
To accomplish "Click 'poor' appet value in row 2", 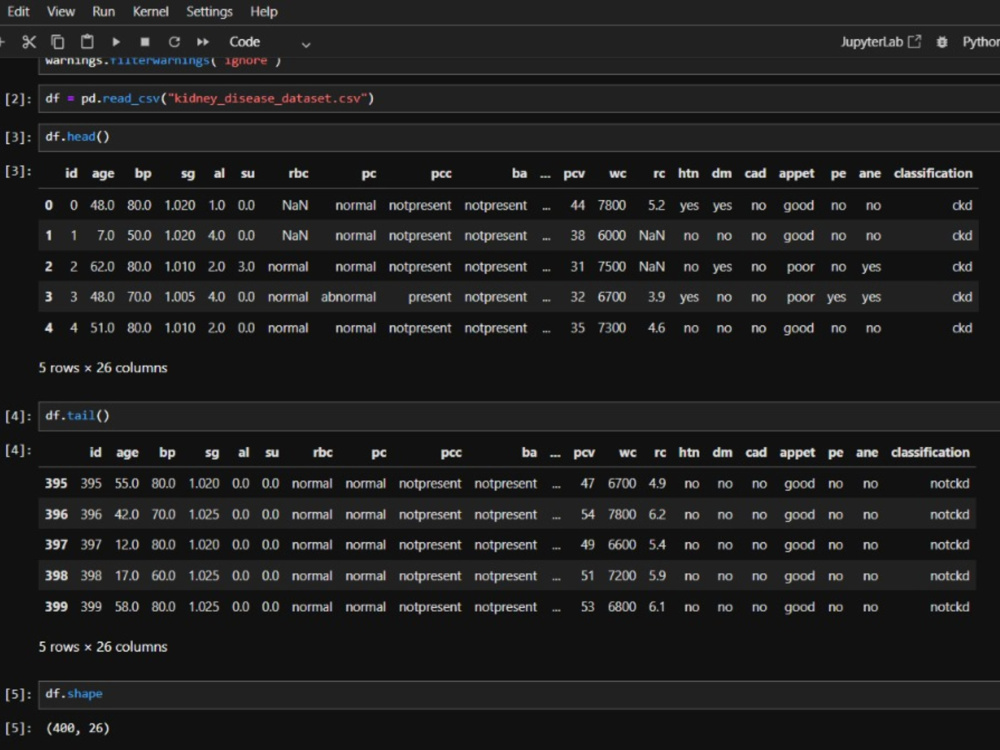I will [800, 267].
